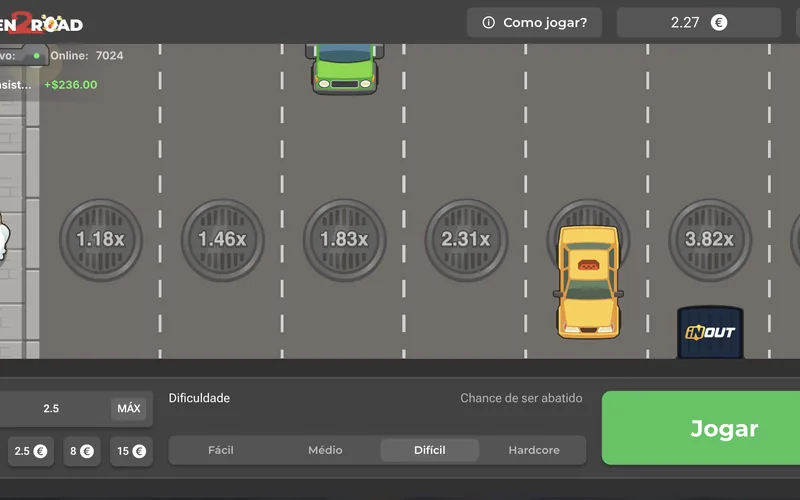
Task: Select Fácil difficulty
Action: tap(221, 450)
